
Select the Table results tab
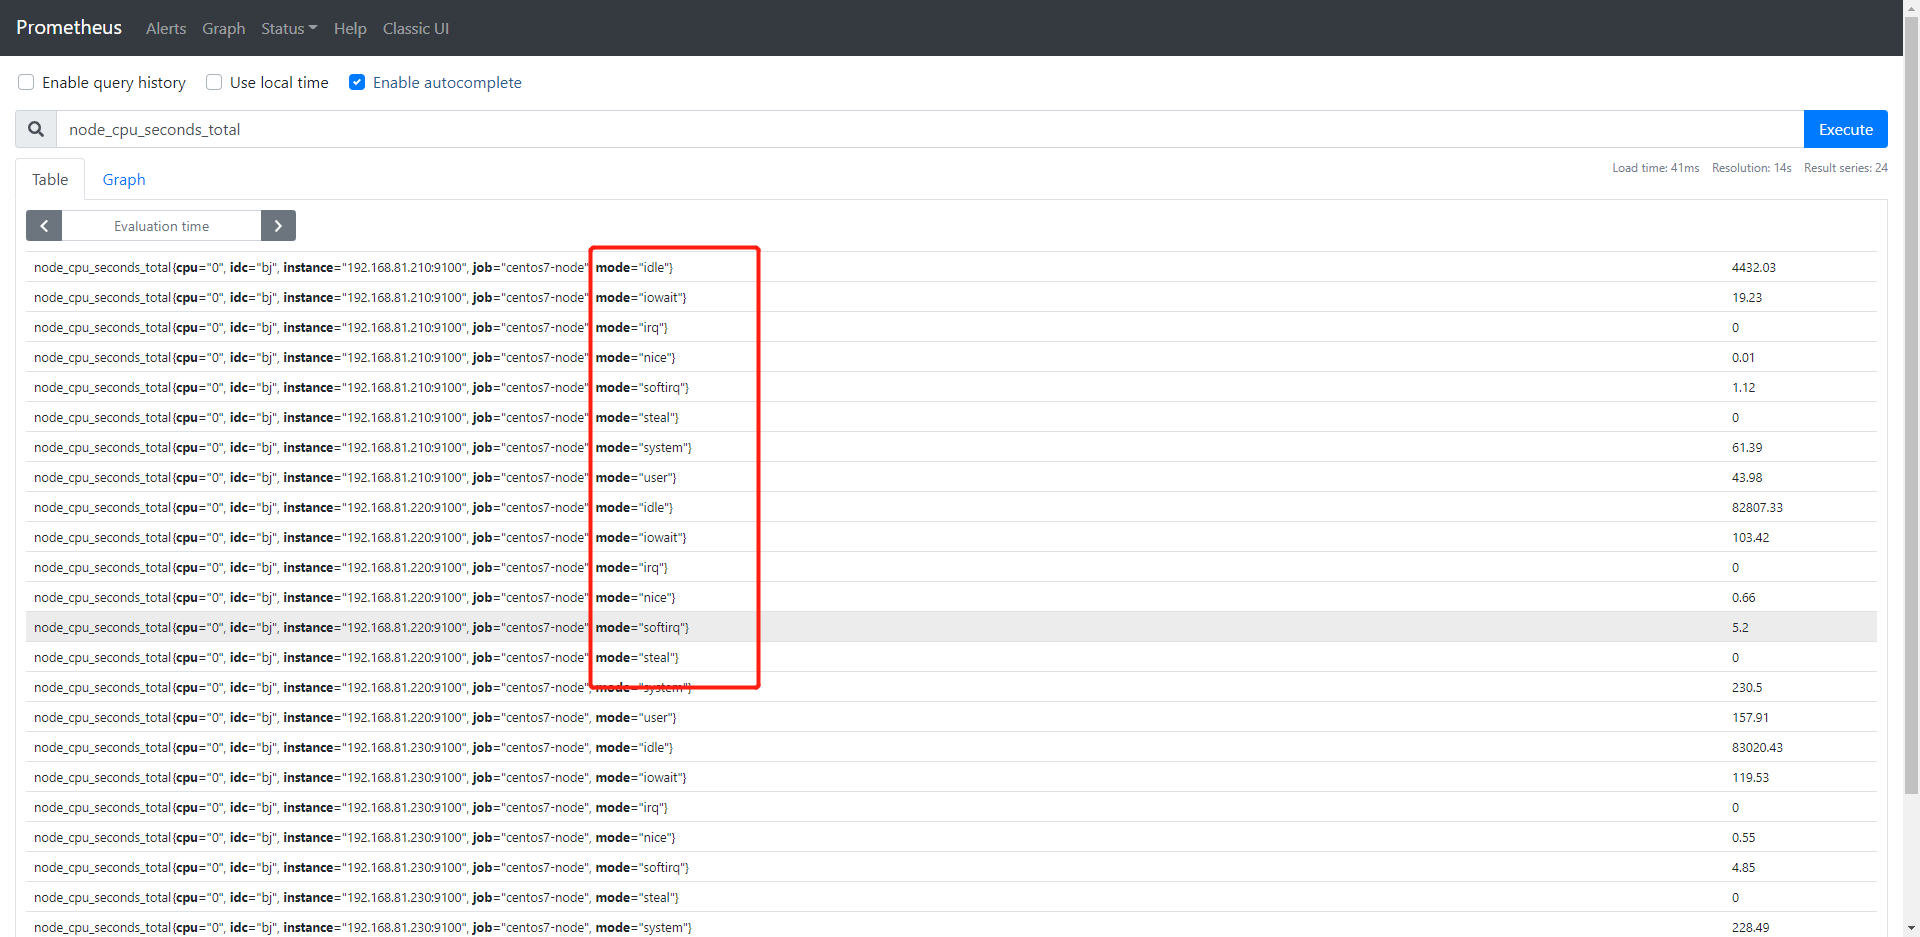click(x=49, y=179)
